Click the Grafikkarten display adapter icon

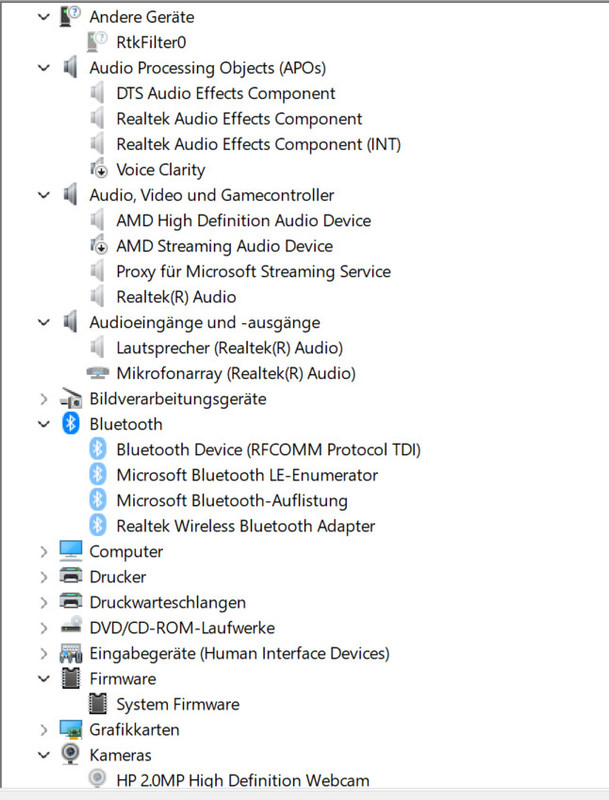point(70,730)
